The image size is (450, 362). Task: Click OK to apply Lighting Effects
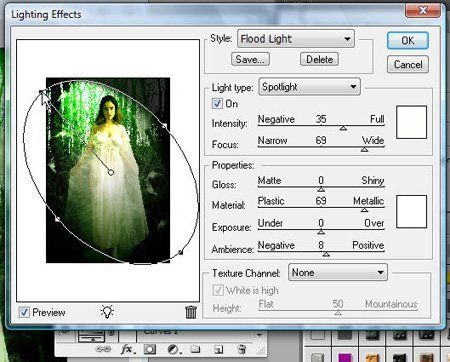[x=408, y=41]
